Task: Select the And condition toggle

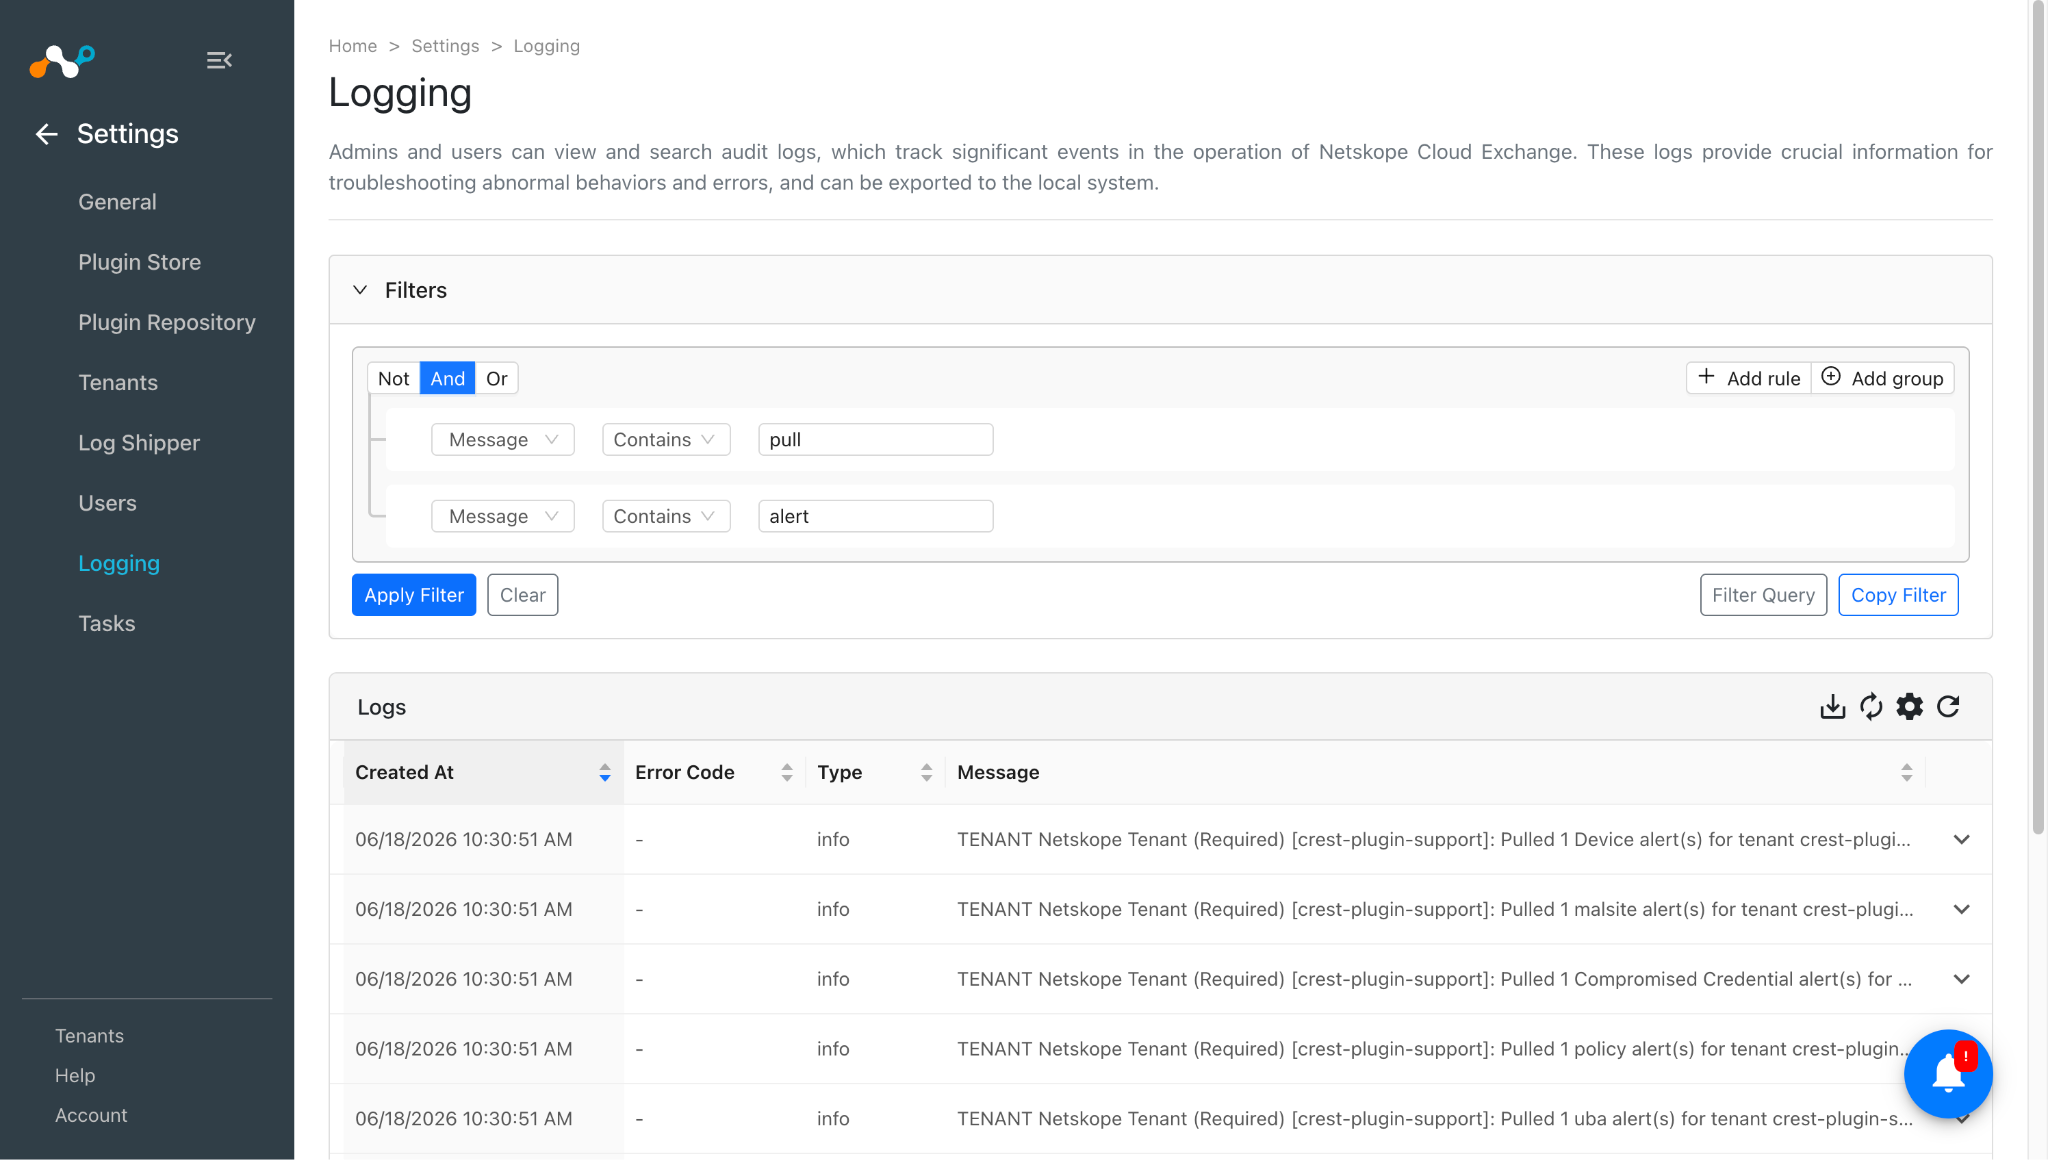Action: coord(448,379)
